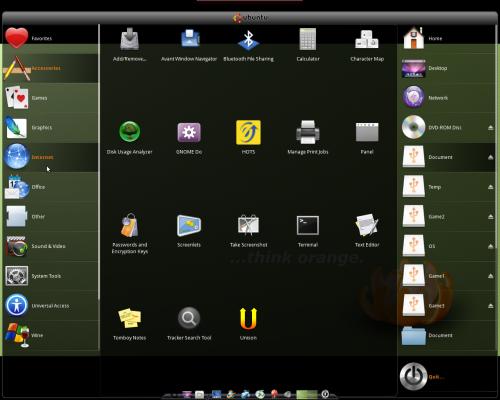Open the HOTS application
Screen dimensions: 500x400
[248, 138]
